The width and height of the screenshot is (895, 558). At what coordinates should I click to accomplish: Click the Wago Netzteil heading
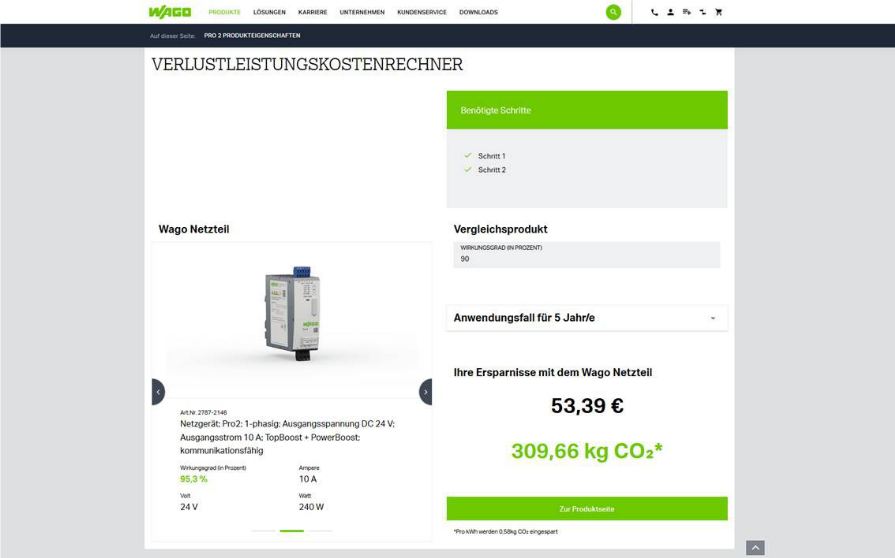[x=193, y=229]
